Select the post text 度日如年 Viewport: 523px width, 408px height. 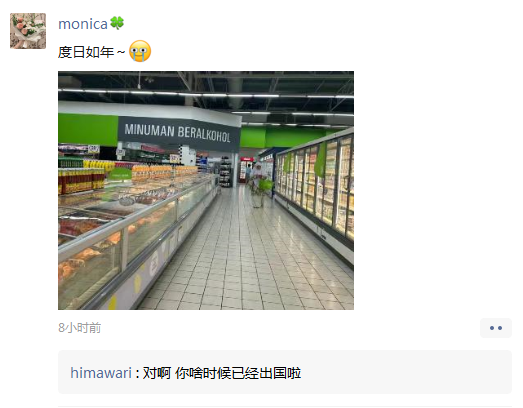[86, 52]
